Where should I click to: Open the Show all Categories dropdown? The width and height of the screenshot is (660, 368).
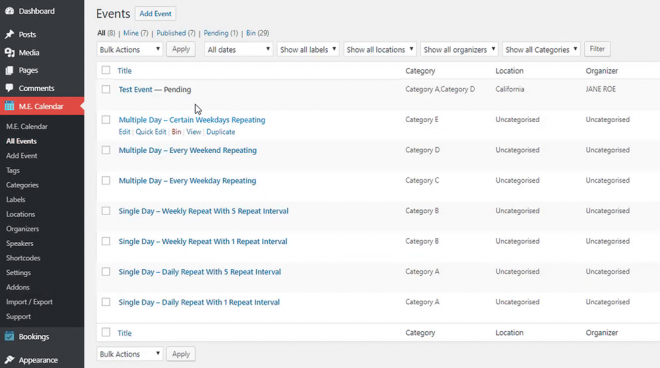click(541, 49)
